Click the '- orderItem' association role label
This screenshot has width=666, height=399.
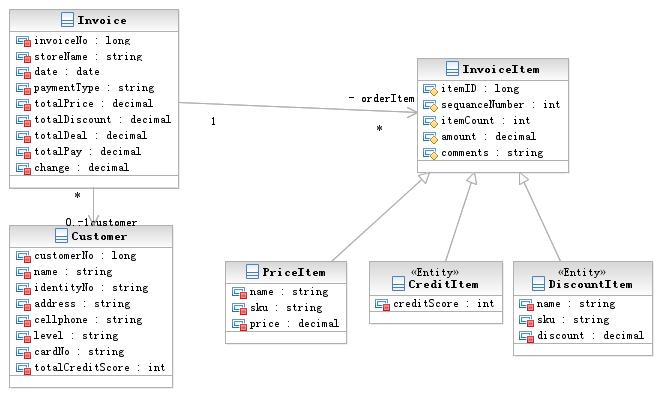(381, 99)
